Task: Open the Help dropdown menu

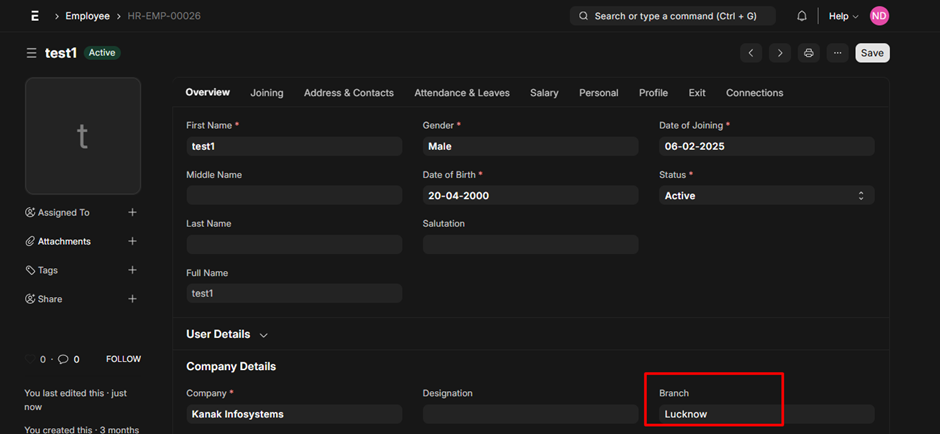Action: click(843, 16)
